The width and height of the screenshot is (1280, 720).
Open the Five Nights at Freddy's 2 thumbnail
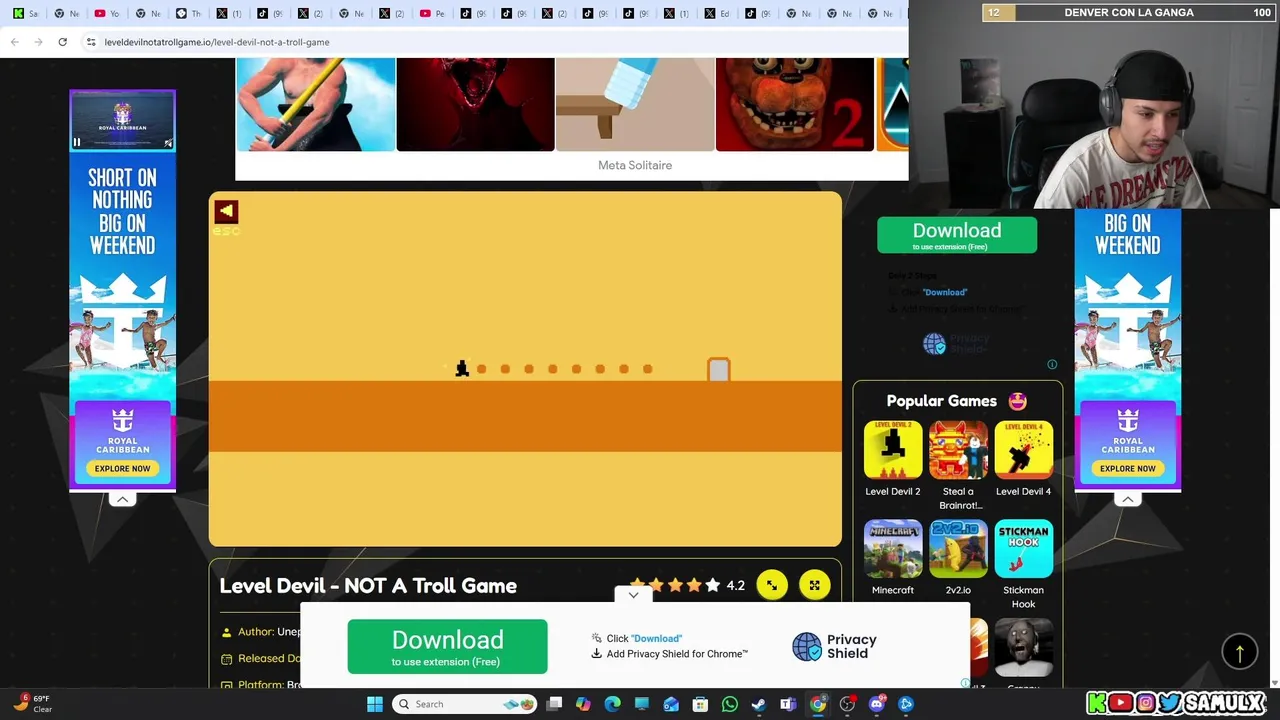coord(795,104)
